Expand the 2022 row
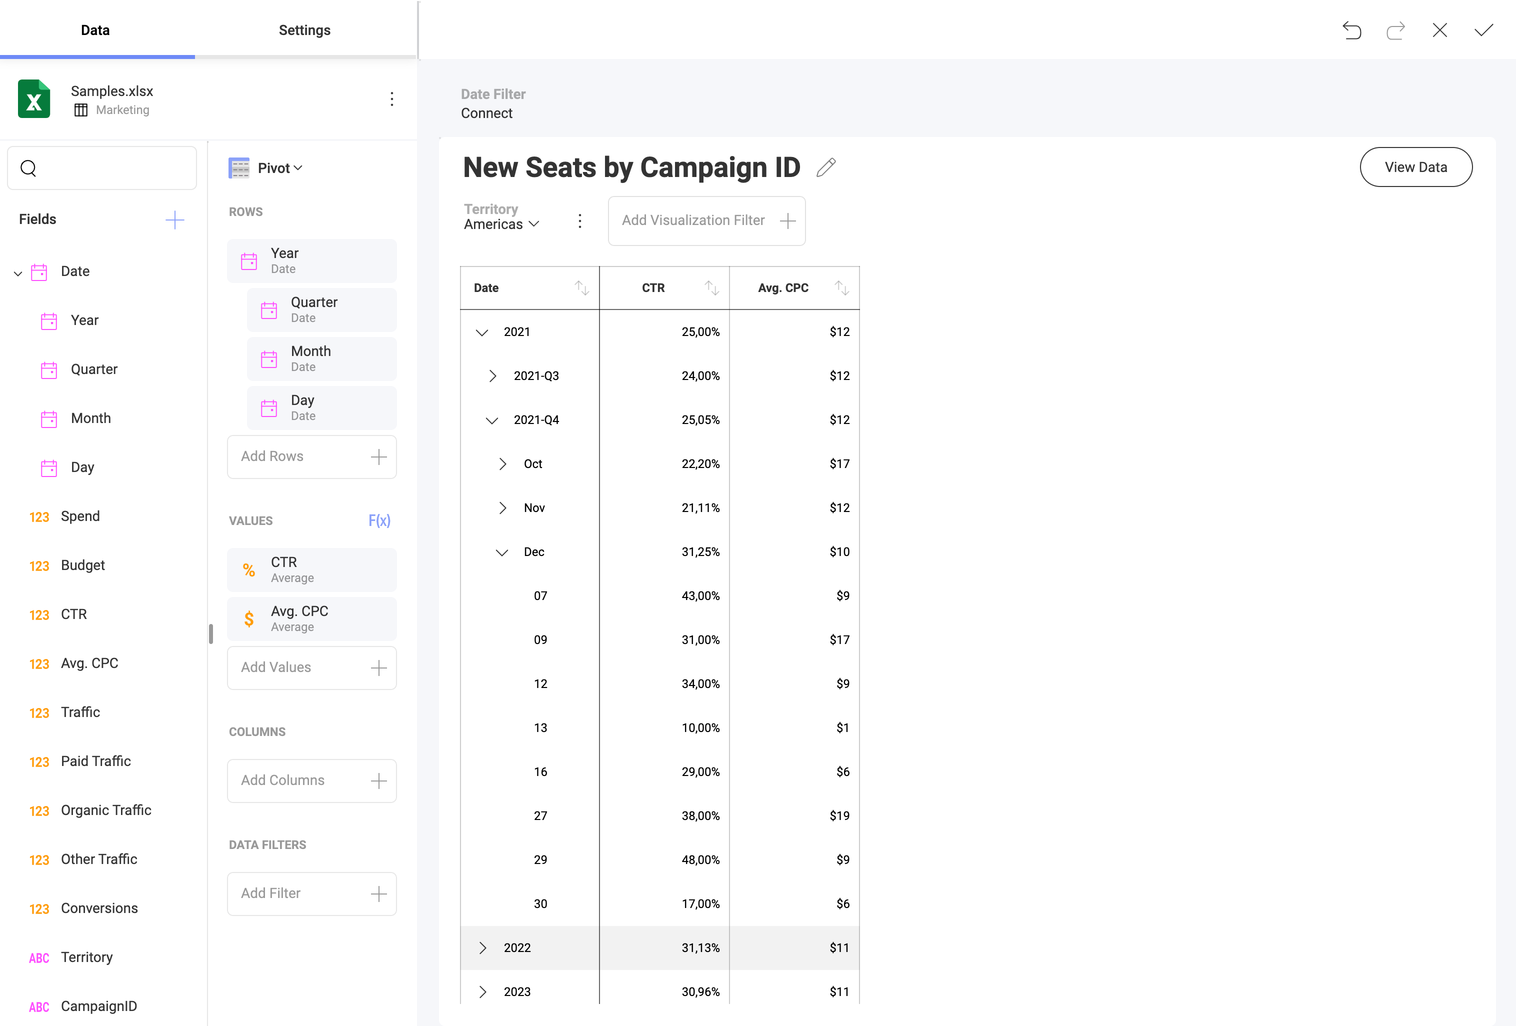The width and height of the screenshot is (1522, 1026). [x=482, y=948]
